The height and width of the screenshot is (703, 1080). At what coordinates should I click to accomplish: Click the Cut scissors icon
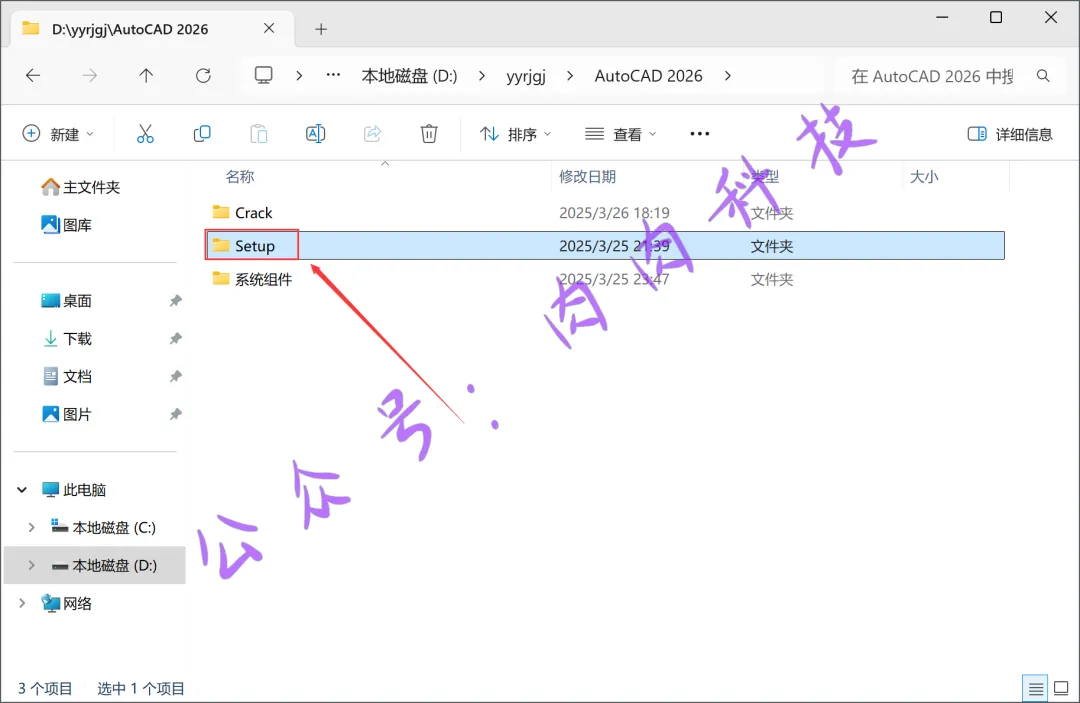click(x=145, y=134)
